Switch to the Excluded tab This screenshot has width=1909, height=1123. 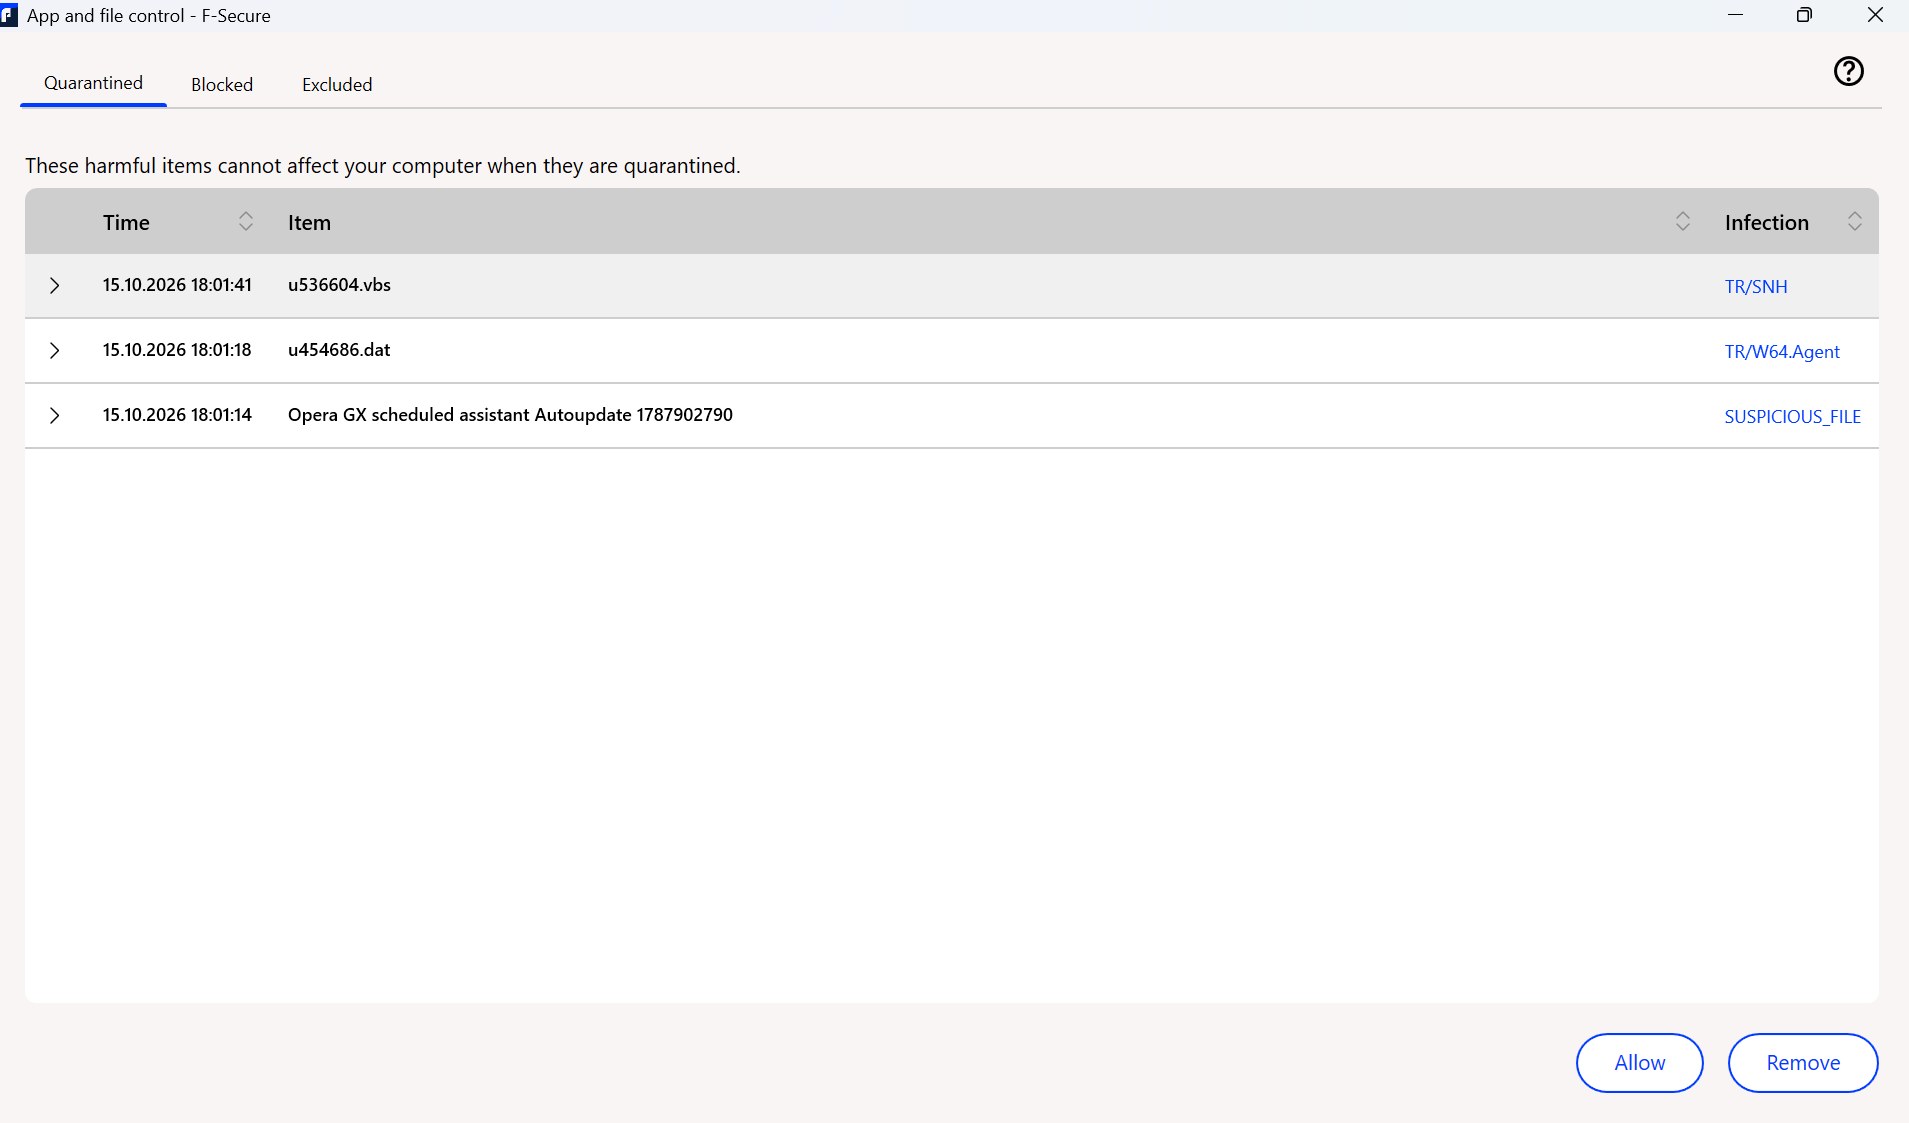[x=337, y=85]
